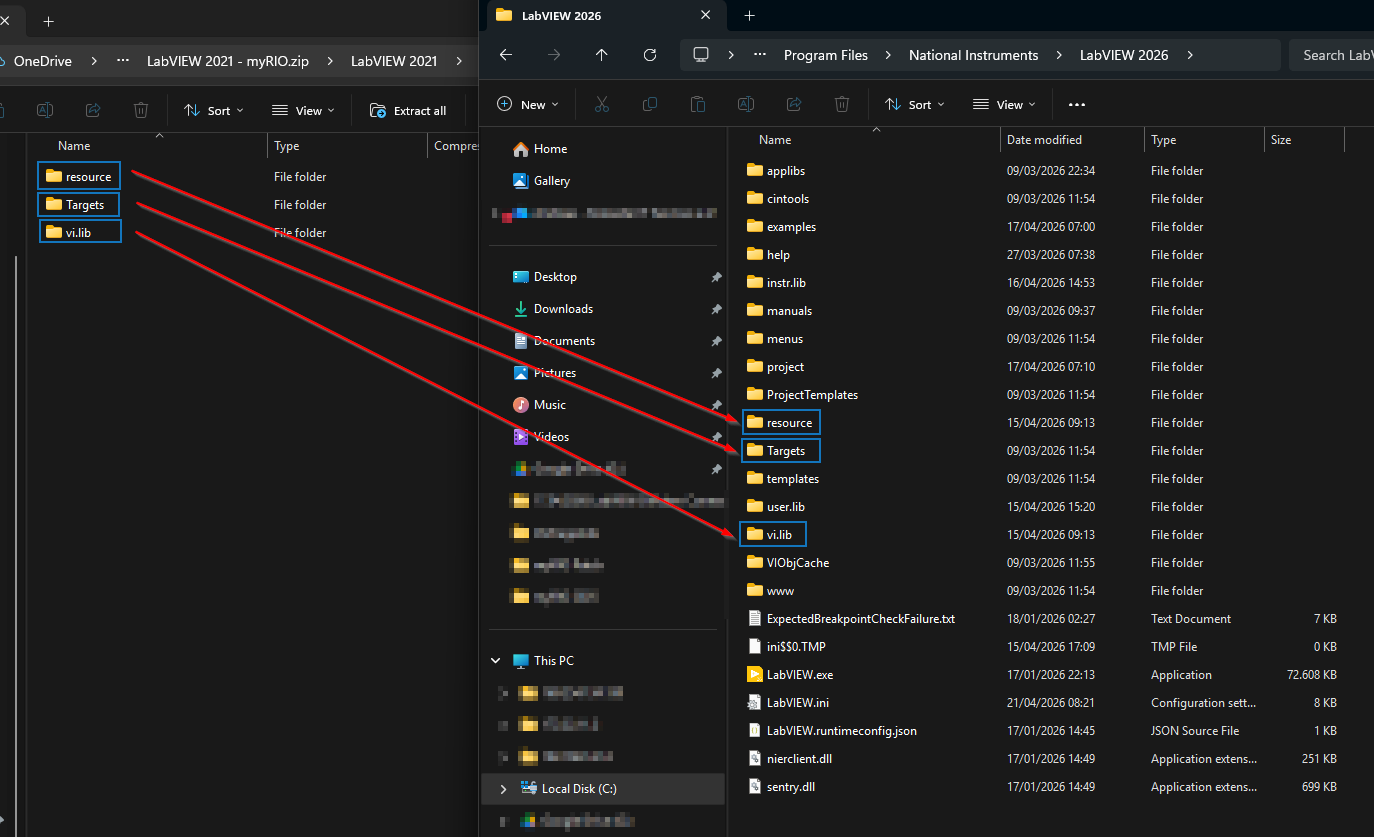Open LabVIEW.exe application file
The image size is (1374, 837).
tap(799, 675)
